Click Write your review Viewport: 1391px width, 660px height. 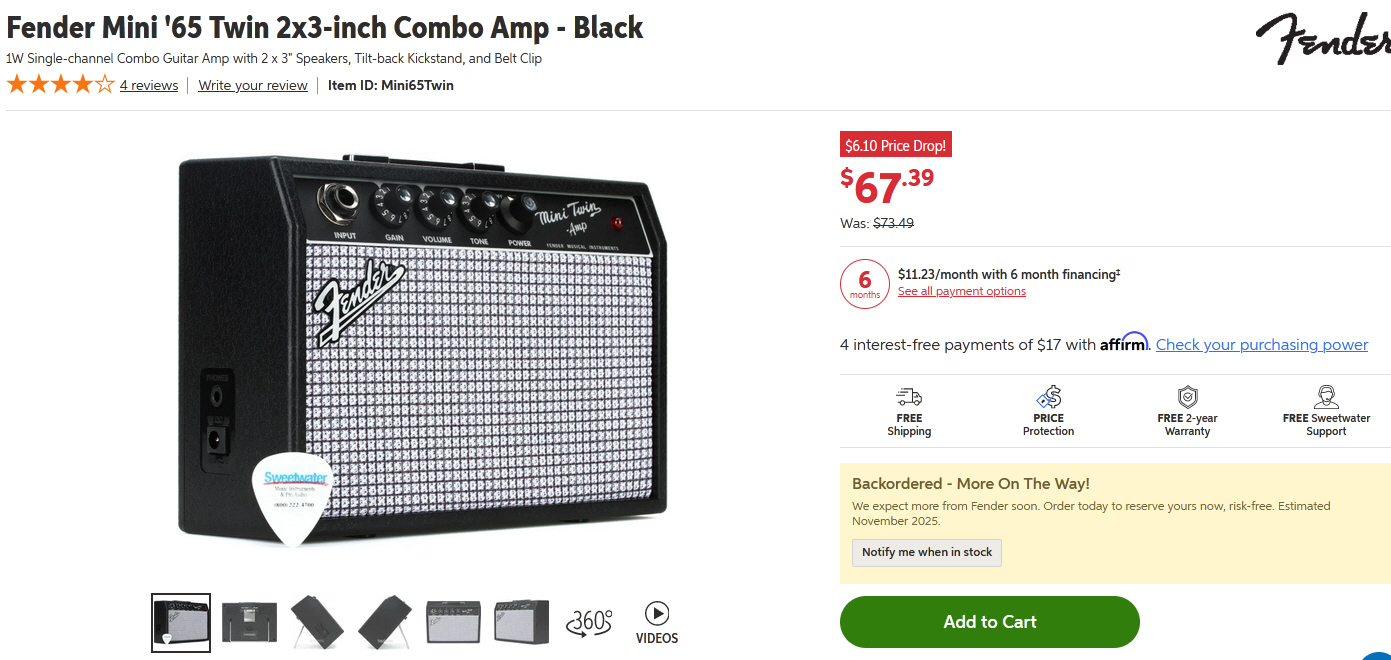253,86
